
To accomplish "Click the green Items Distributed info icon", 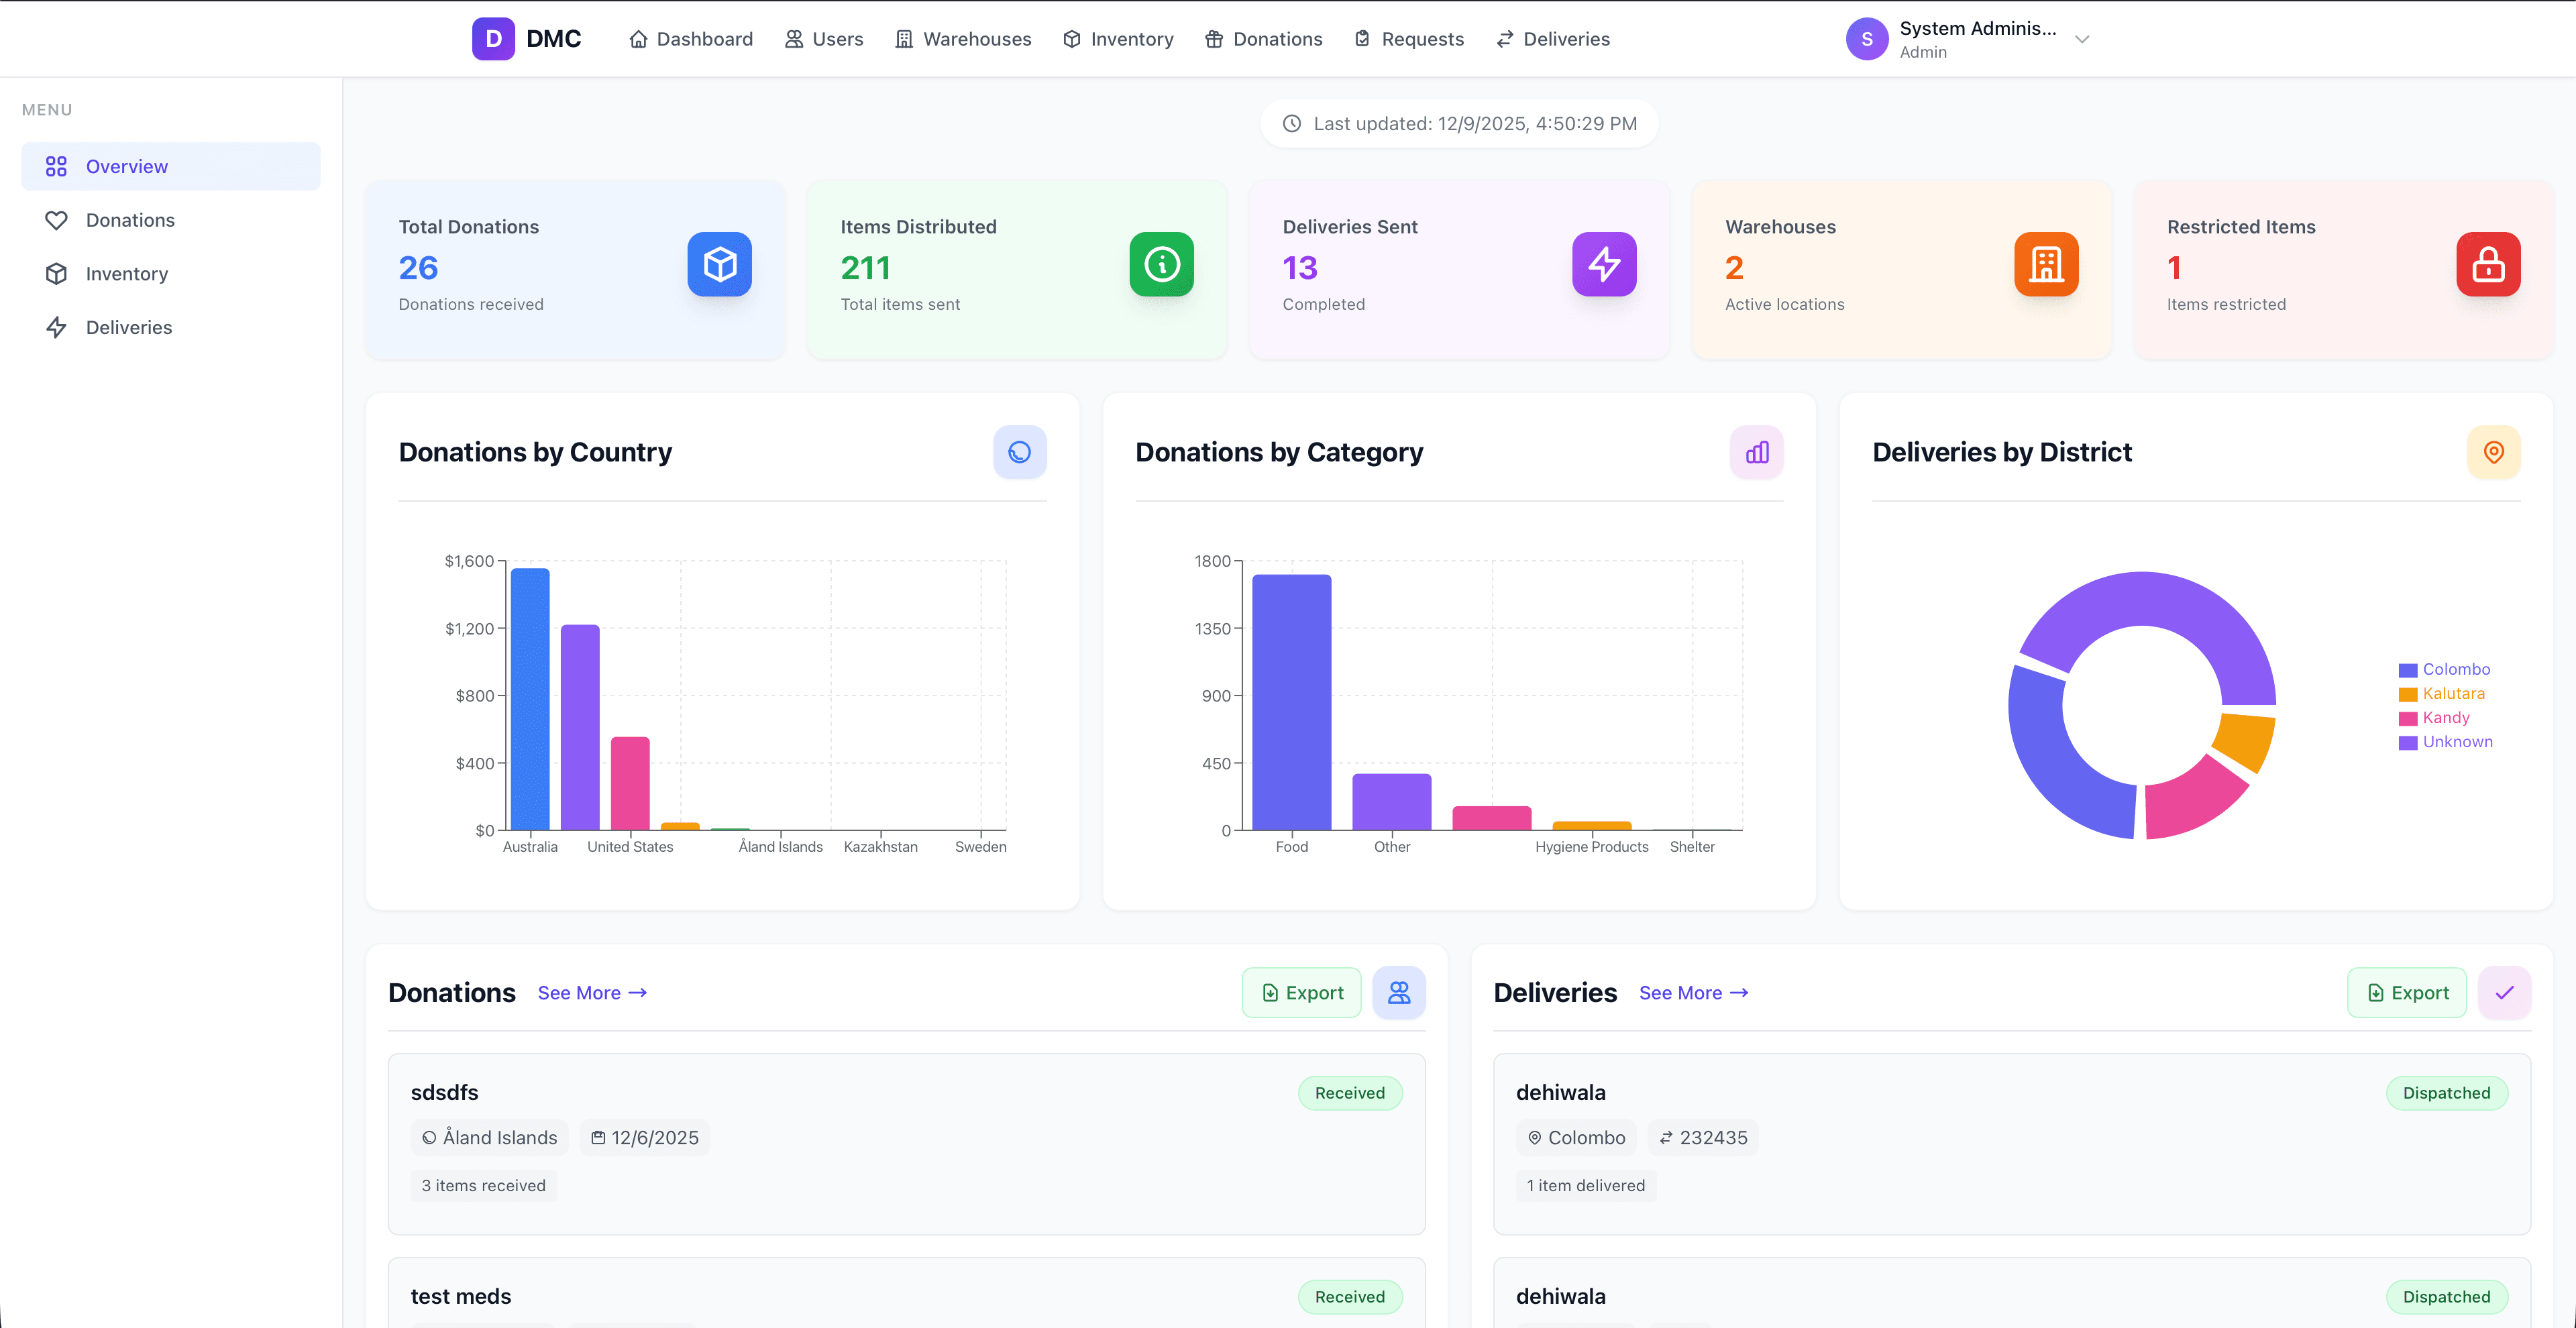I will coord(1161,264).
